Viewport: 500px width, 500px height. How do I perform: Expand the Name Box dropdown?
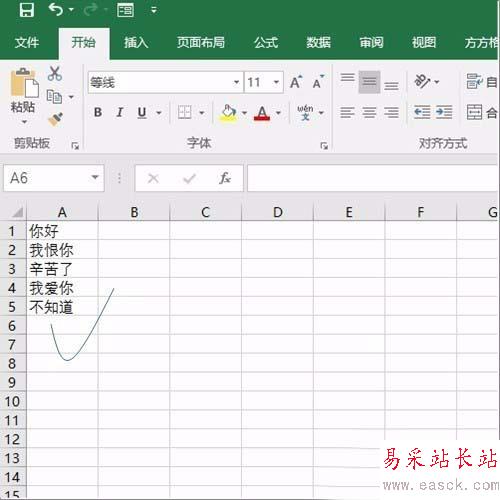(x=95, y=177)
